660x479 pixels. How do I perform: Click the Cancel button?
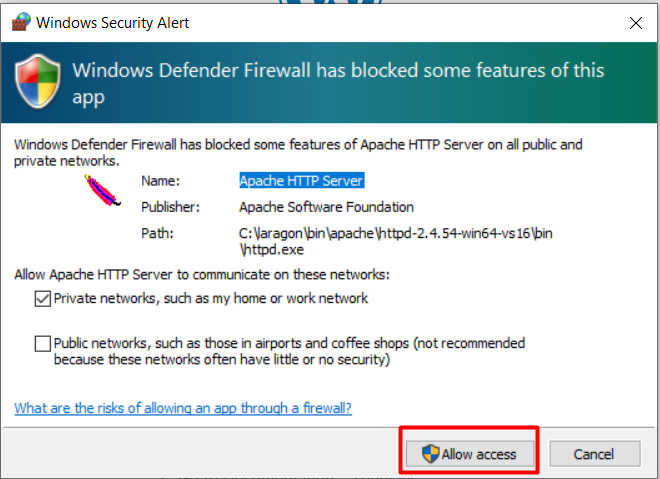click(595, 454)
